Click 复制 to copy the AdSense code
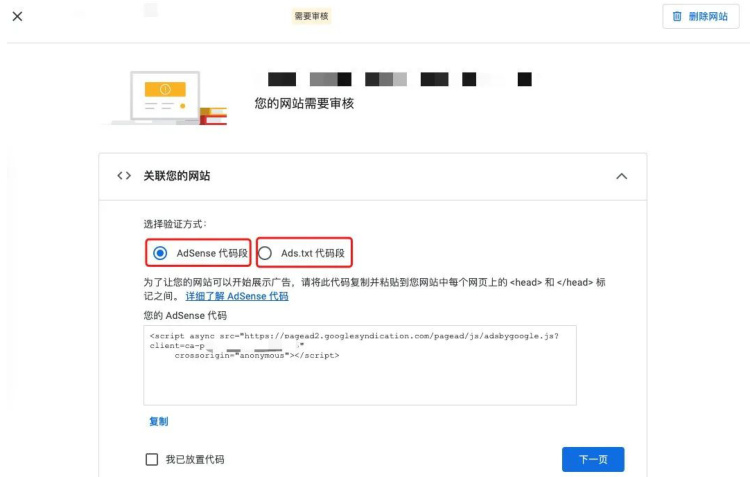Image resolution: width=750 pixels, height=477 pixels. (158, 422)
